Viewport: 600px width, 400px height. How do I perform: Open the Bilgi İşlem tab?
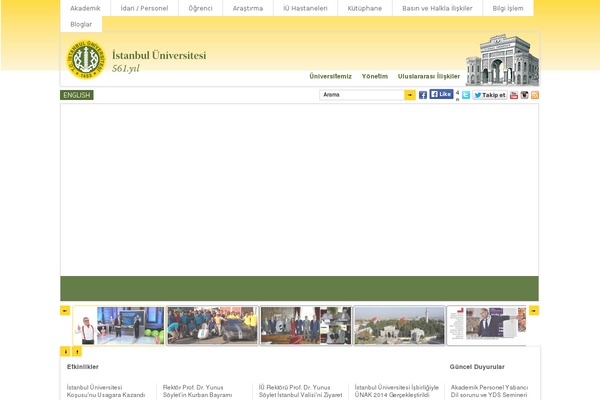(508, 8)
